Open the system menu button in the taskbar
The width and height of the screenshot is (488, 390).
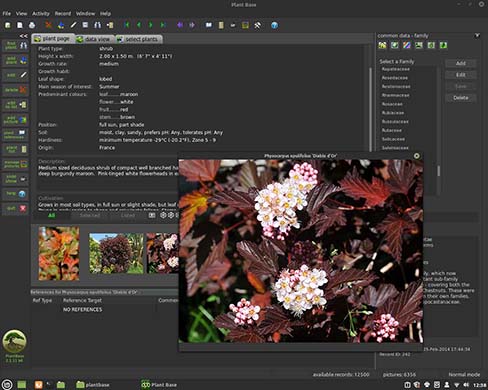7,384
